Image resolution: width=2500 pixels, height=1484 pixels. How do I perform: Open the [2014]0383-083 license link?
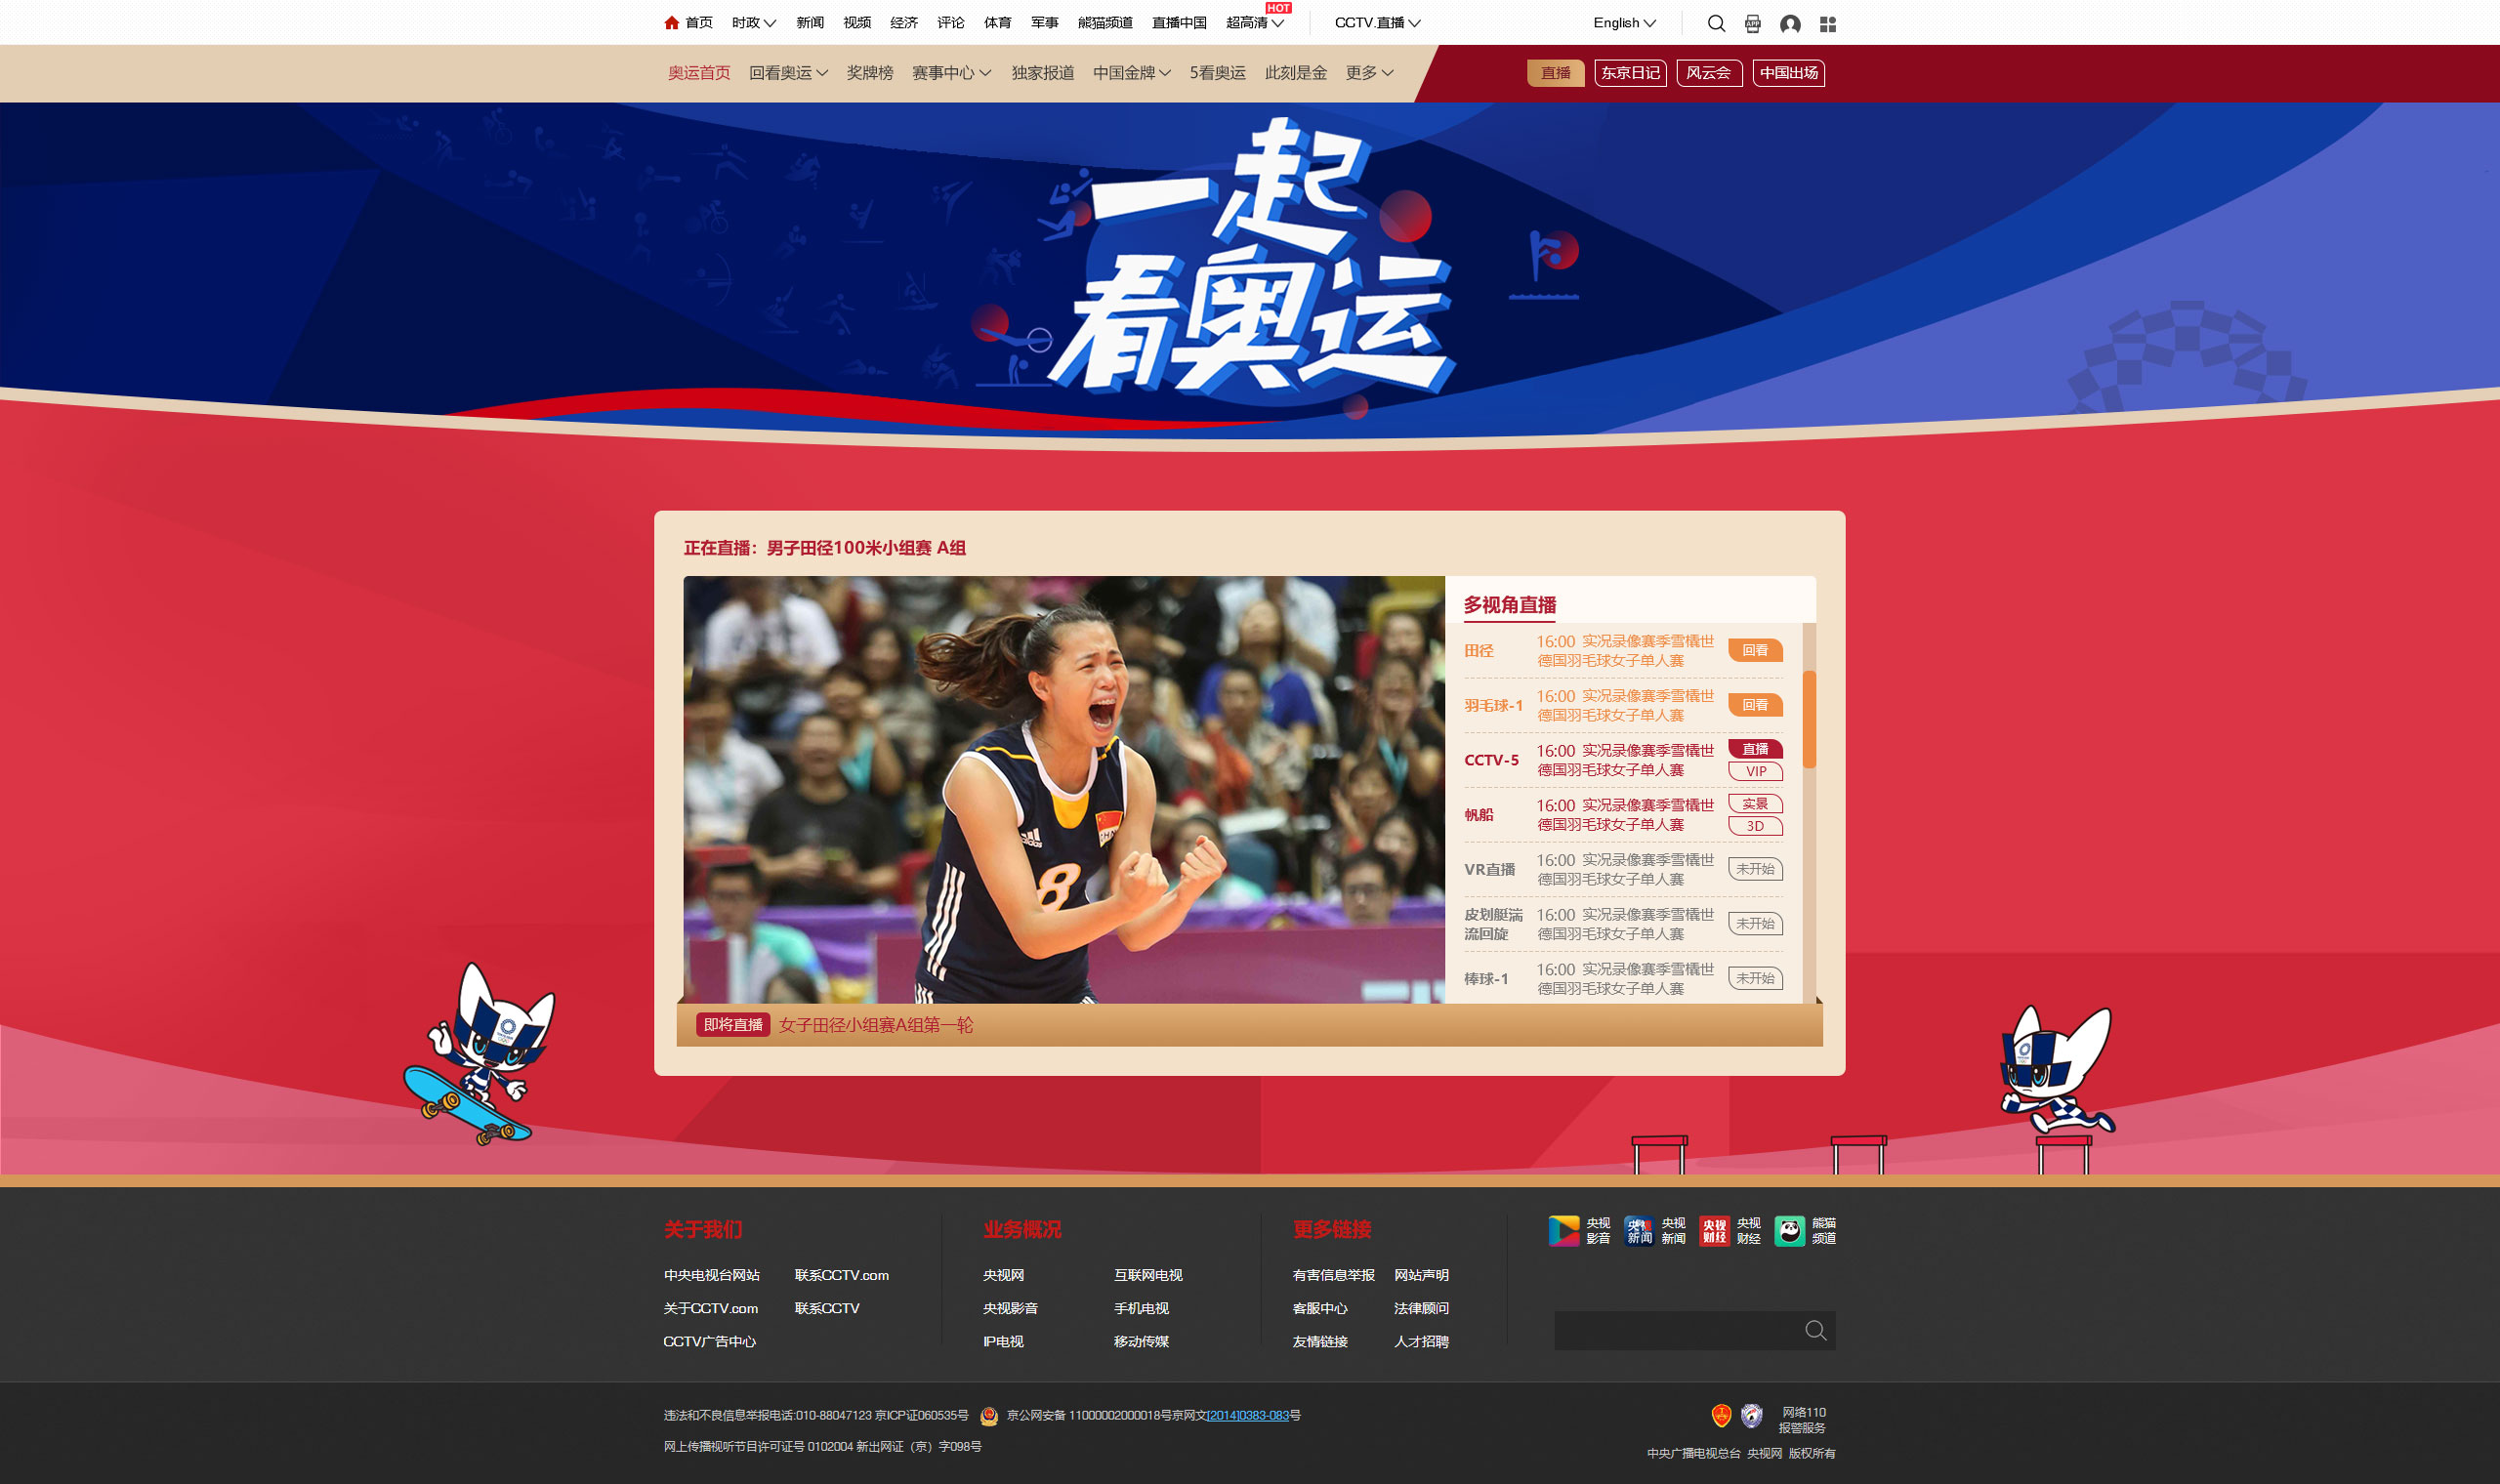point(1248,1415)
